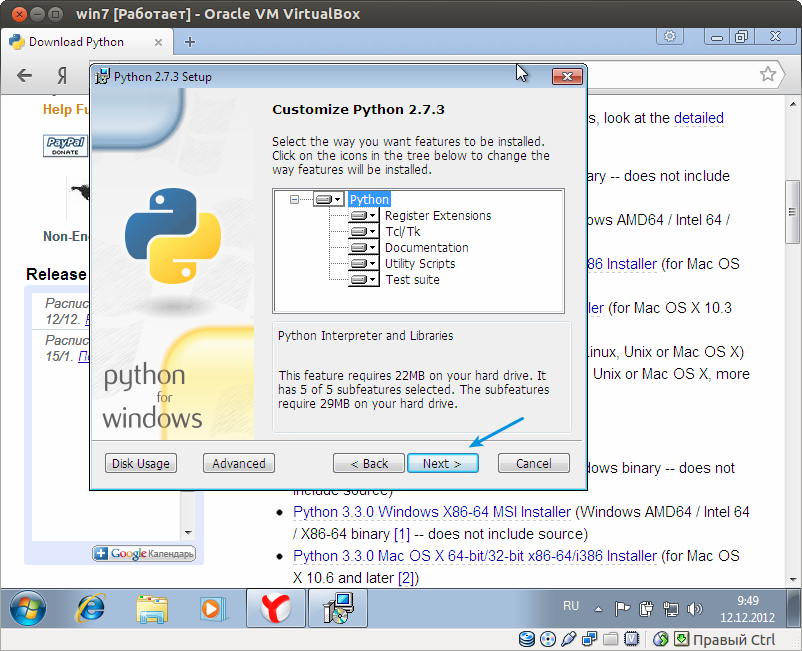The height and width of the screenshot is (651, 802).
Task: Select Tcl/Tk in feature tree
Action: tap(403, 232)
